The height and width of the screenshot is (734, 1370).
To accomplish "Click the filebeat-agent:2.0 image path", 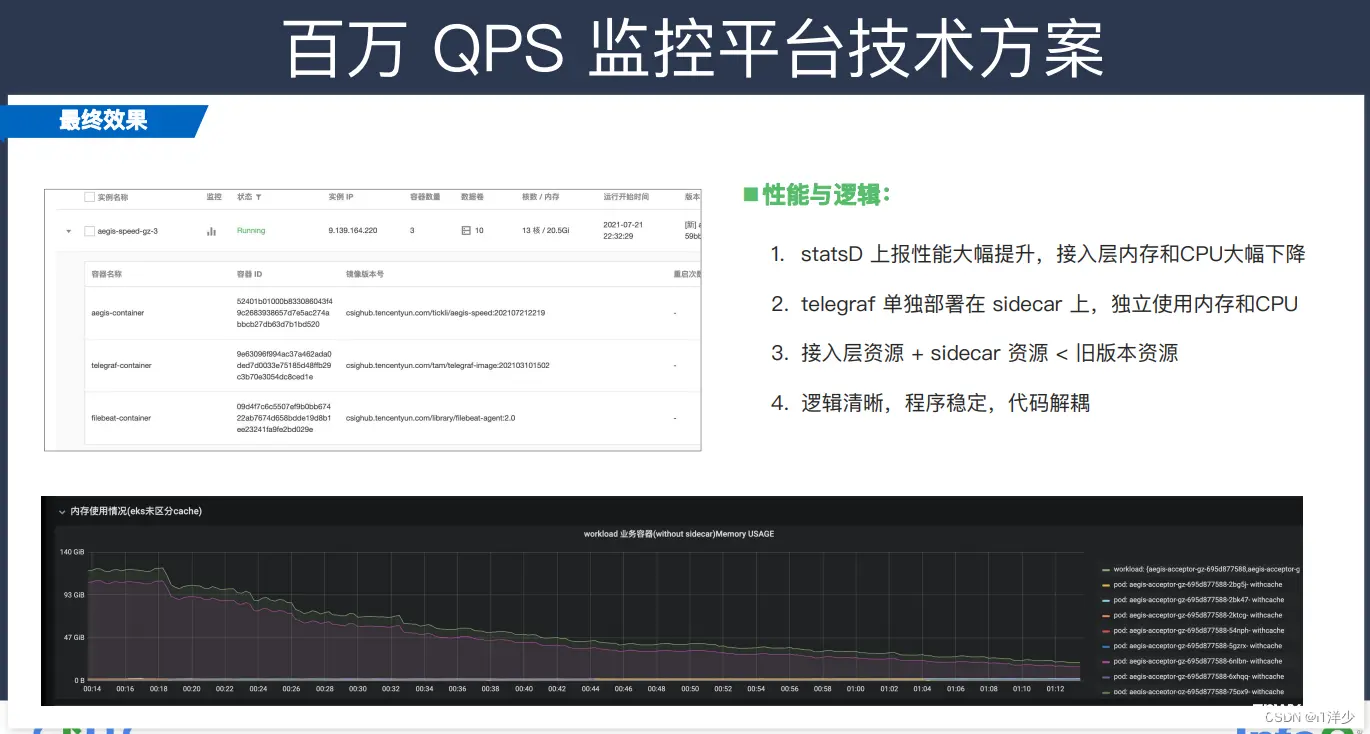I will 430,418.
